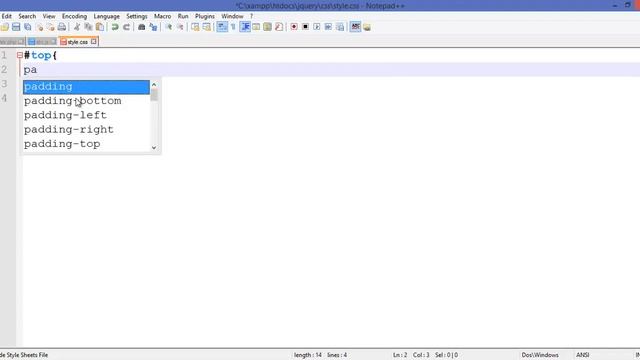Click autocomplete scrollbar down arrow
The height and width of the screenshot is (360, 640).
pyautogui.click(x=154, y=148)
